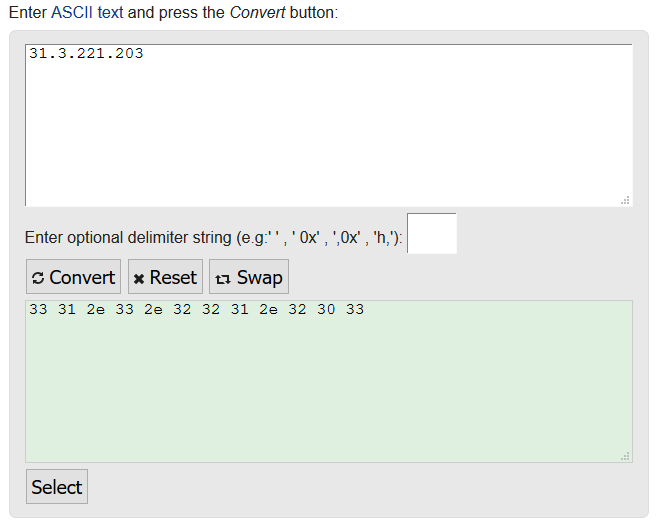Click the X icon on the Reset button
The image size is (659, 528).
[139, 278]
